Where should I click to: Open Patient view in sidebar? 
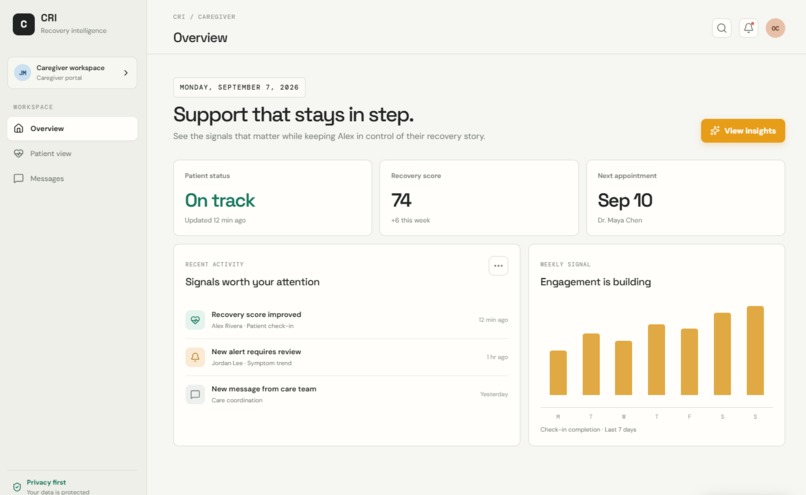click(72, 153)
